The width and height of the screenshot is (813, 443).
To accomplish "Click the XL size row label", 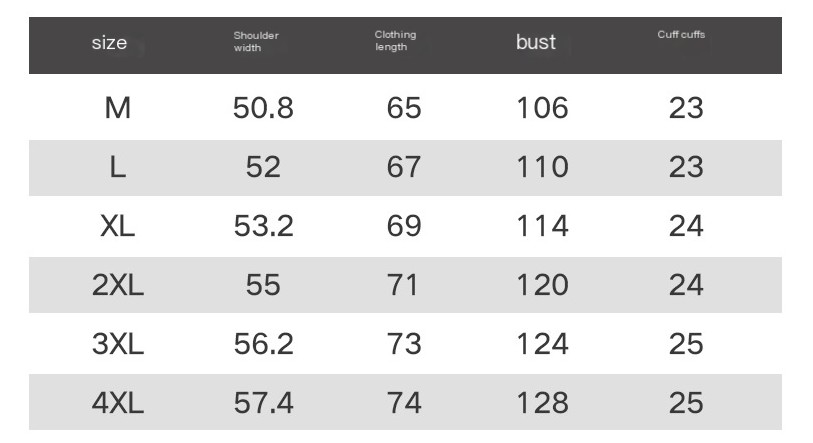I will (x=118, y=226).
